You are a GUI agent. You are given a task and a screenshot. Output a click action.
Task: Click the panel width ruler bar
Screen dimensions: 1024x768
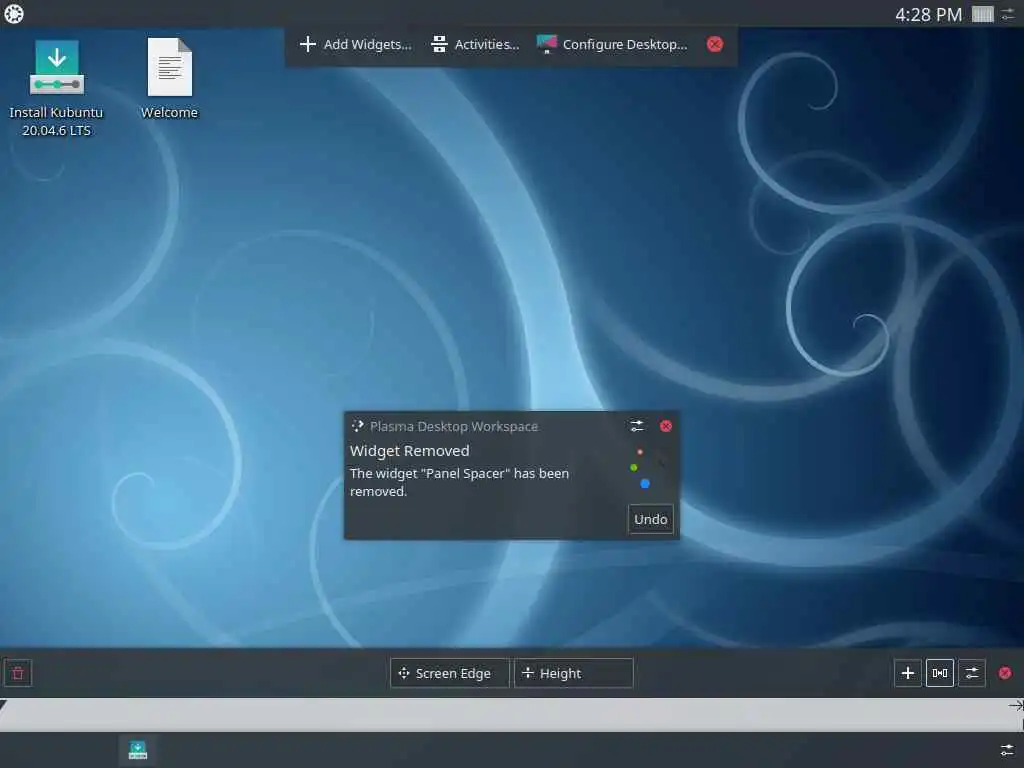(512, 714)
